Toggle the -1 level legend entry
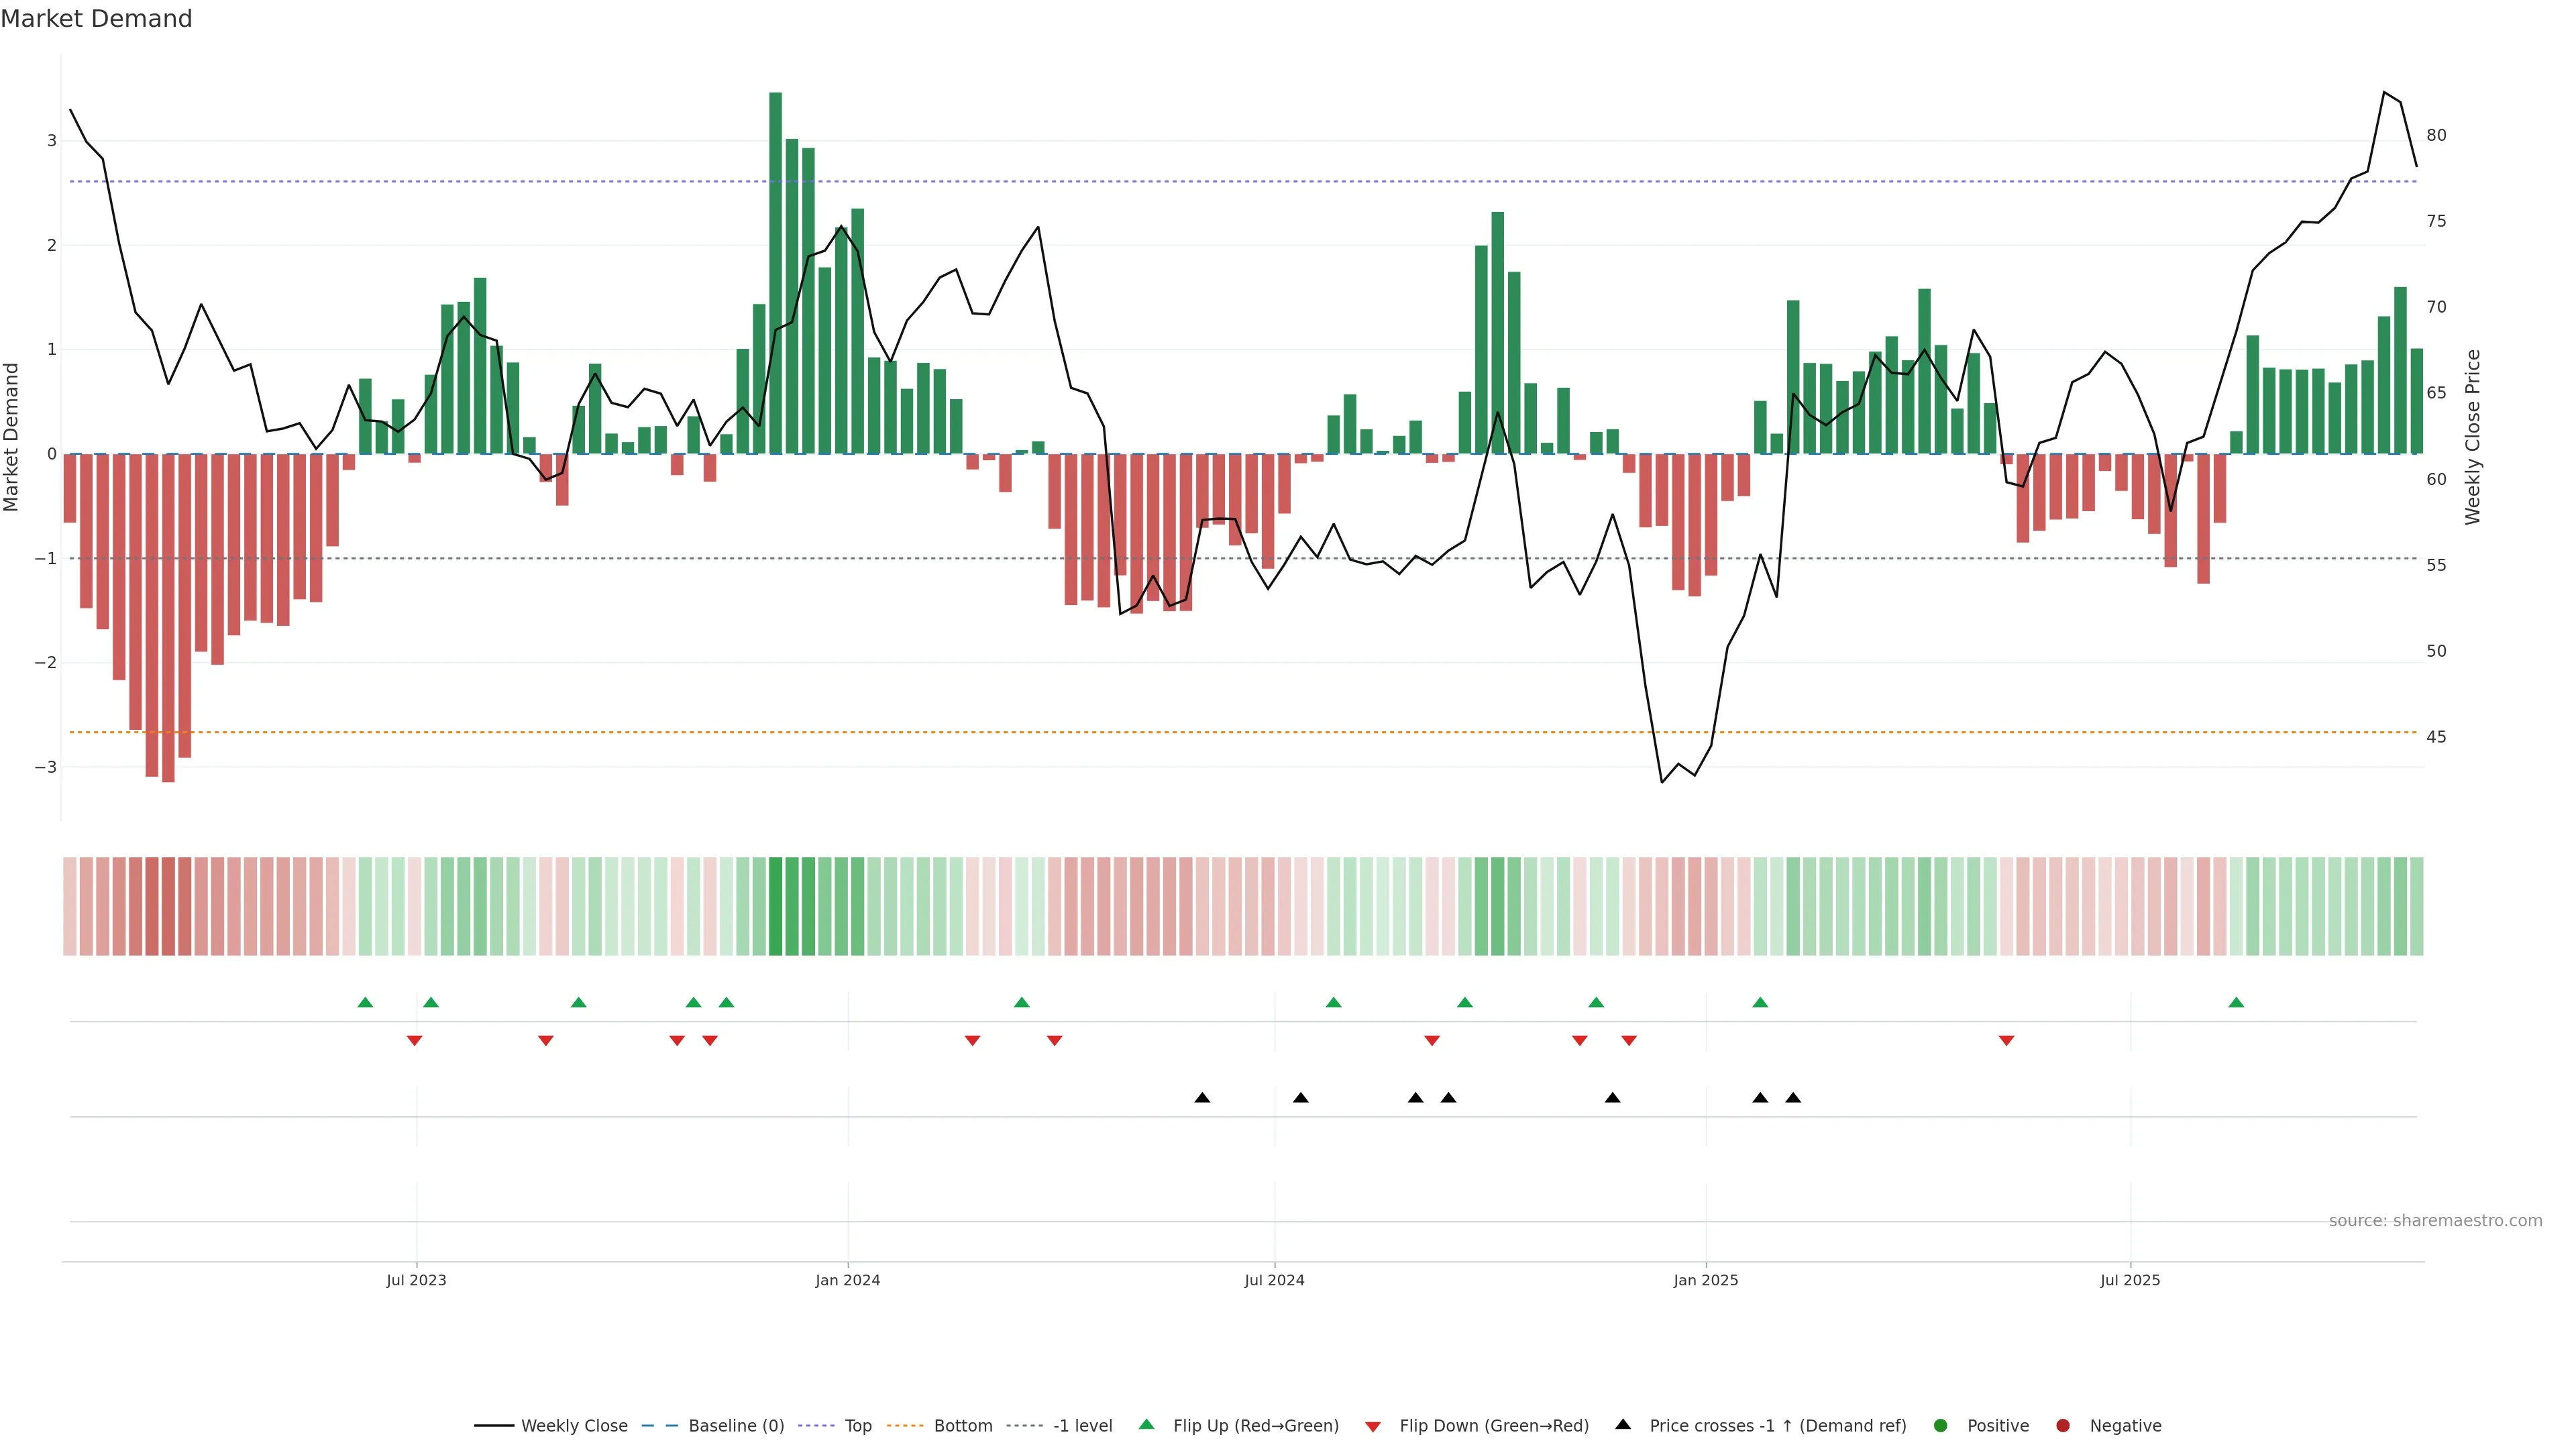2576x1449 pixels. (1082, 1426)
